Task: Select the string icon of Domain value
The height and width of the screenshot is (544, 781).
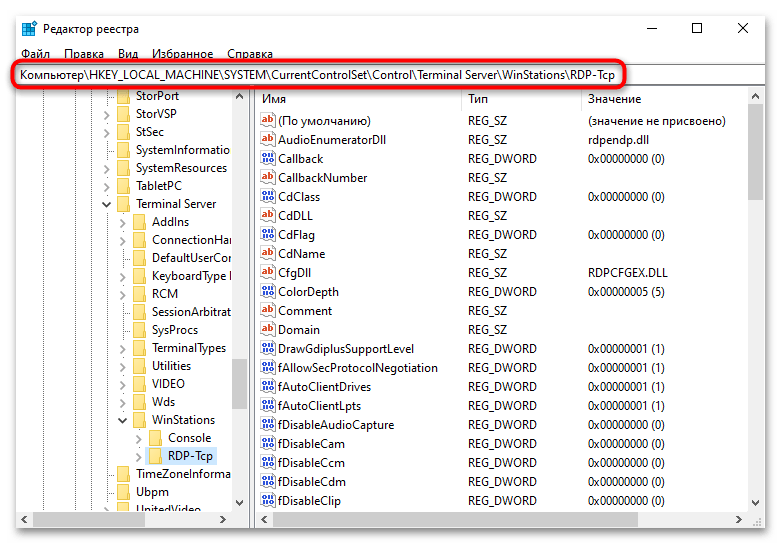Action: coord(267,329)
